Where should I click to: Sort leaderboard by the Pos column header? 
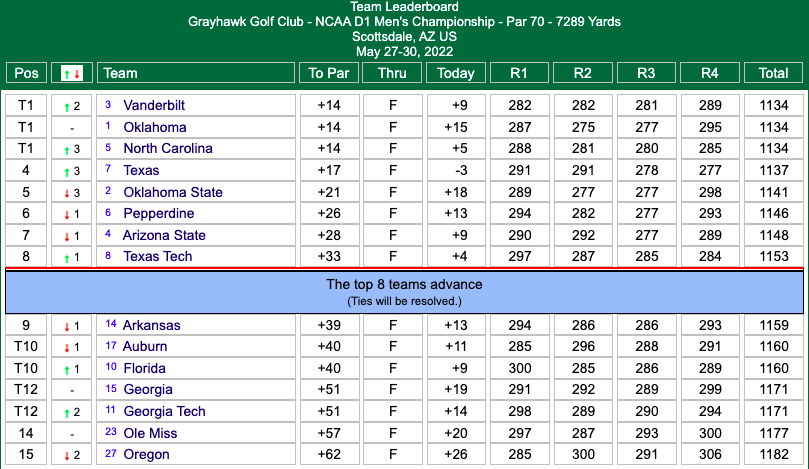25,73
